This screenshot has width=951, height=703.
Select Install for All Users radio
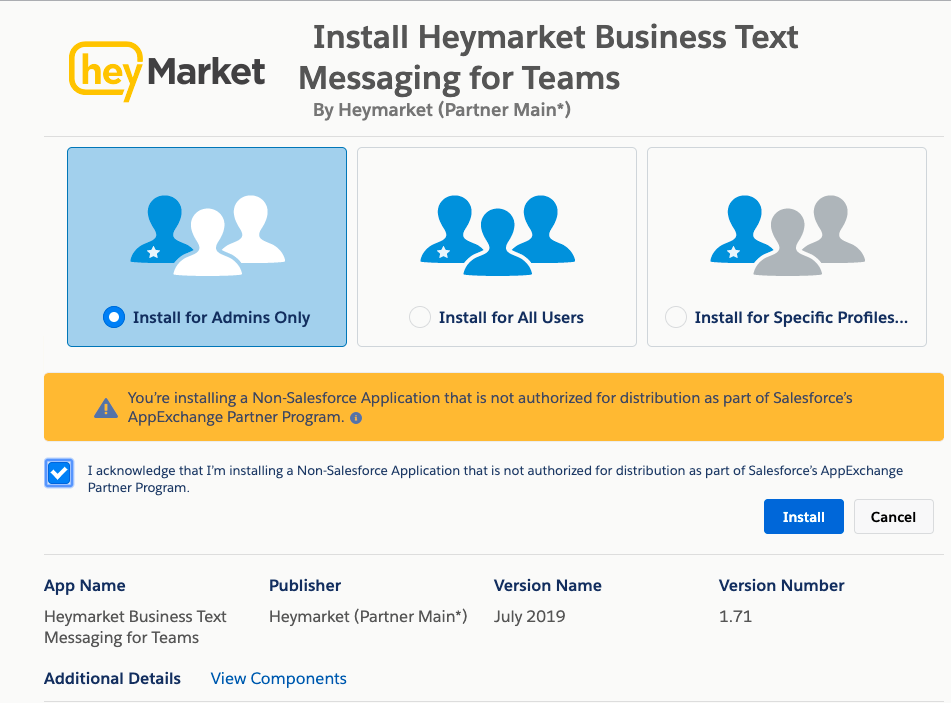point(420,317)
